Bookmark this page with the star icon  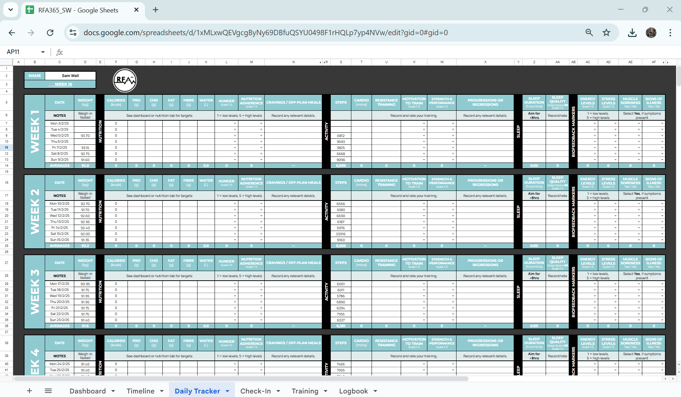(x=606, y=33)
